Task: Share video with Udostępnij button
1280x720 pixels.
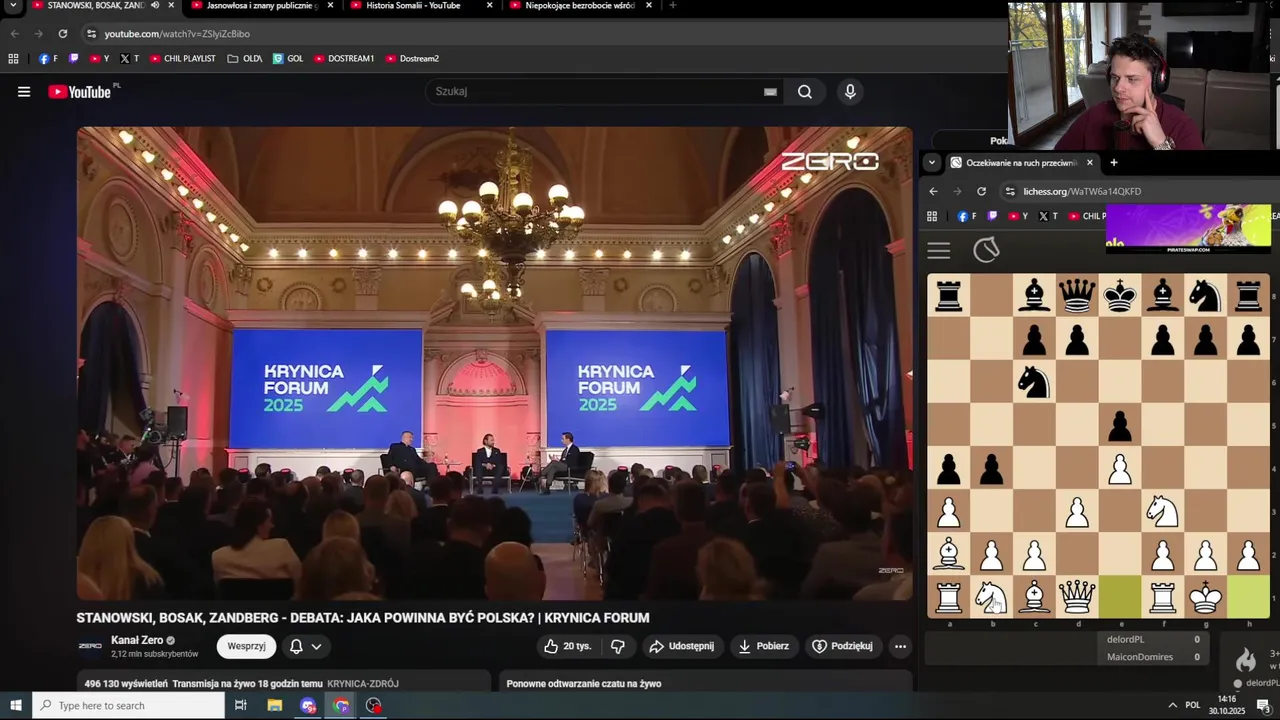Action: pos(682,646)
